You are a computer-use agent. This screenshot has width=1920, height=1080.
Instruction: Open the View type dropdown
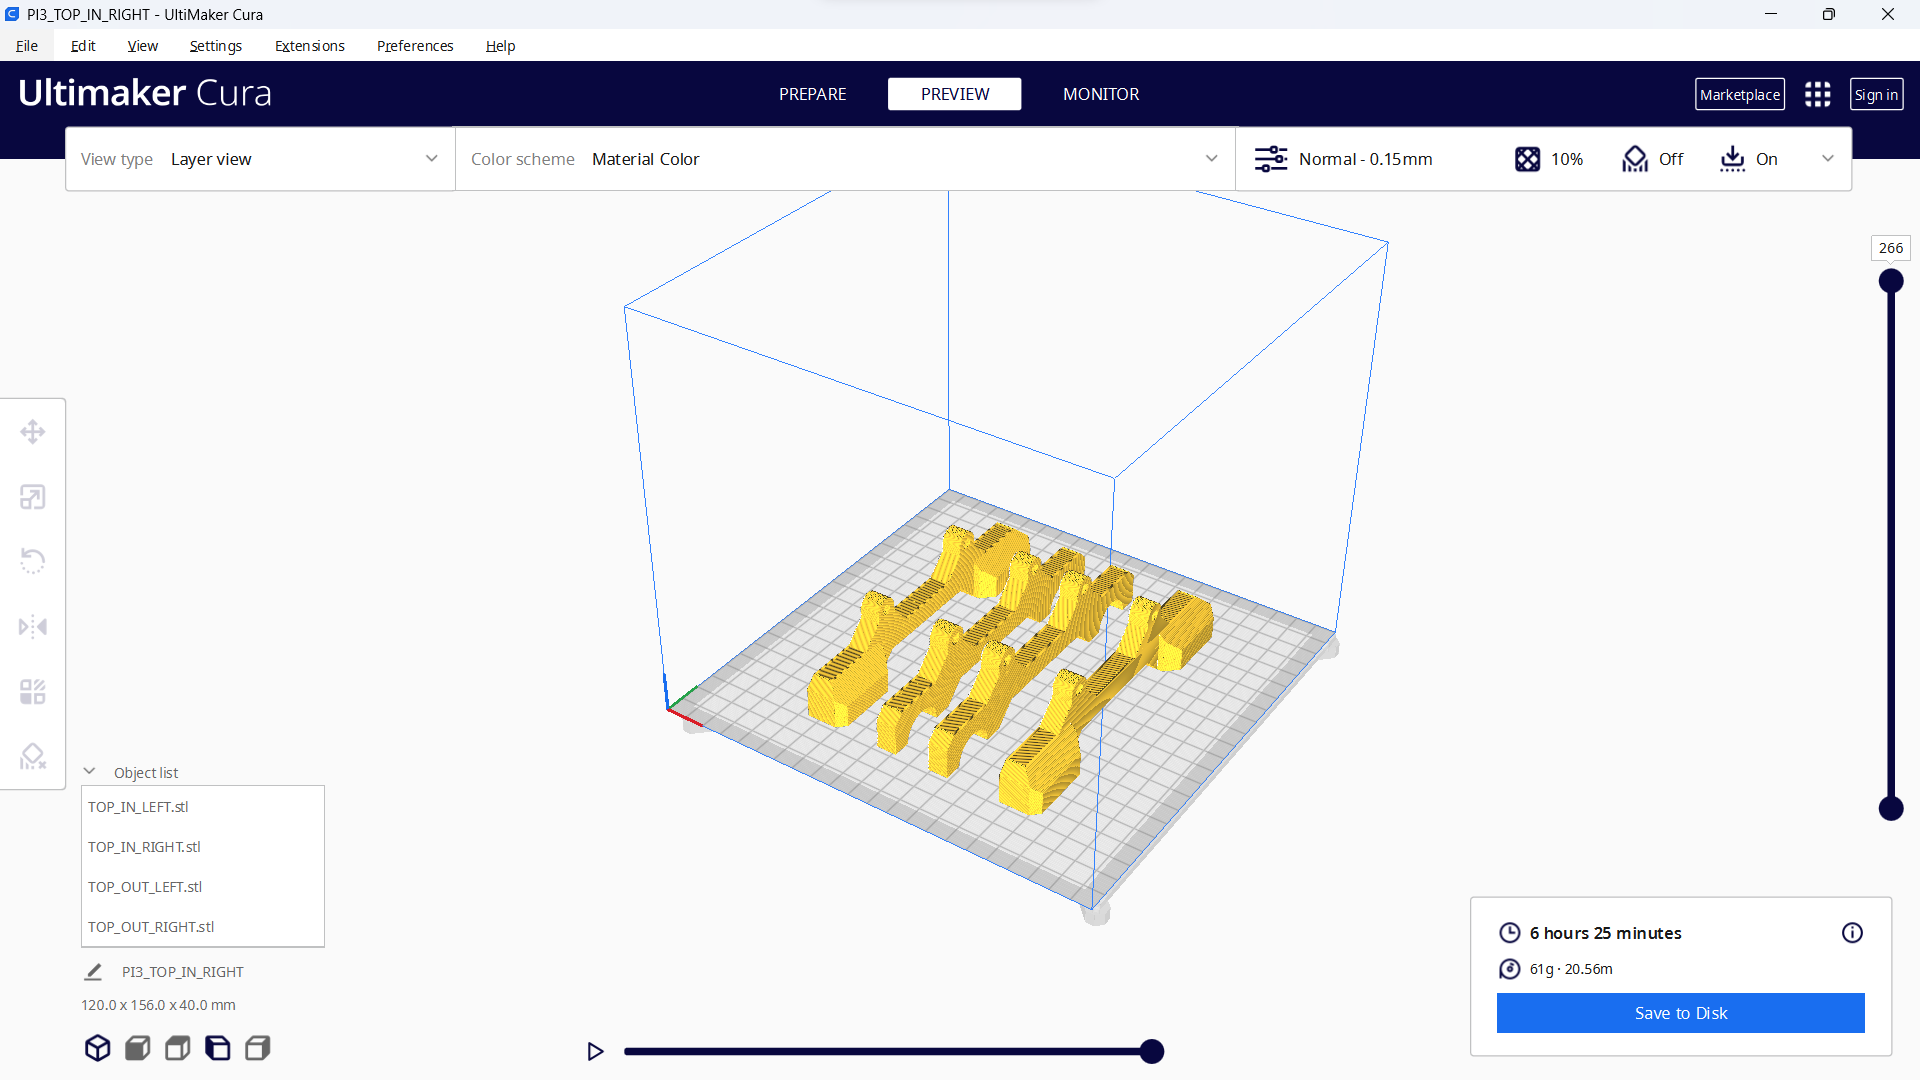(x=260, y=159)
